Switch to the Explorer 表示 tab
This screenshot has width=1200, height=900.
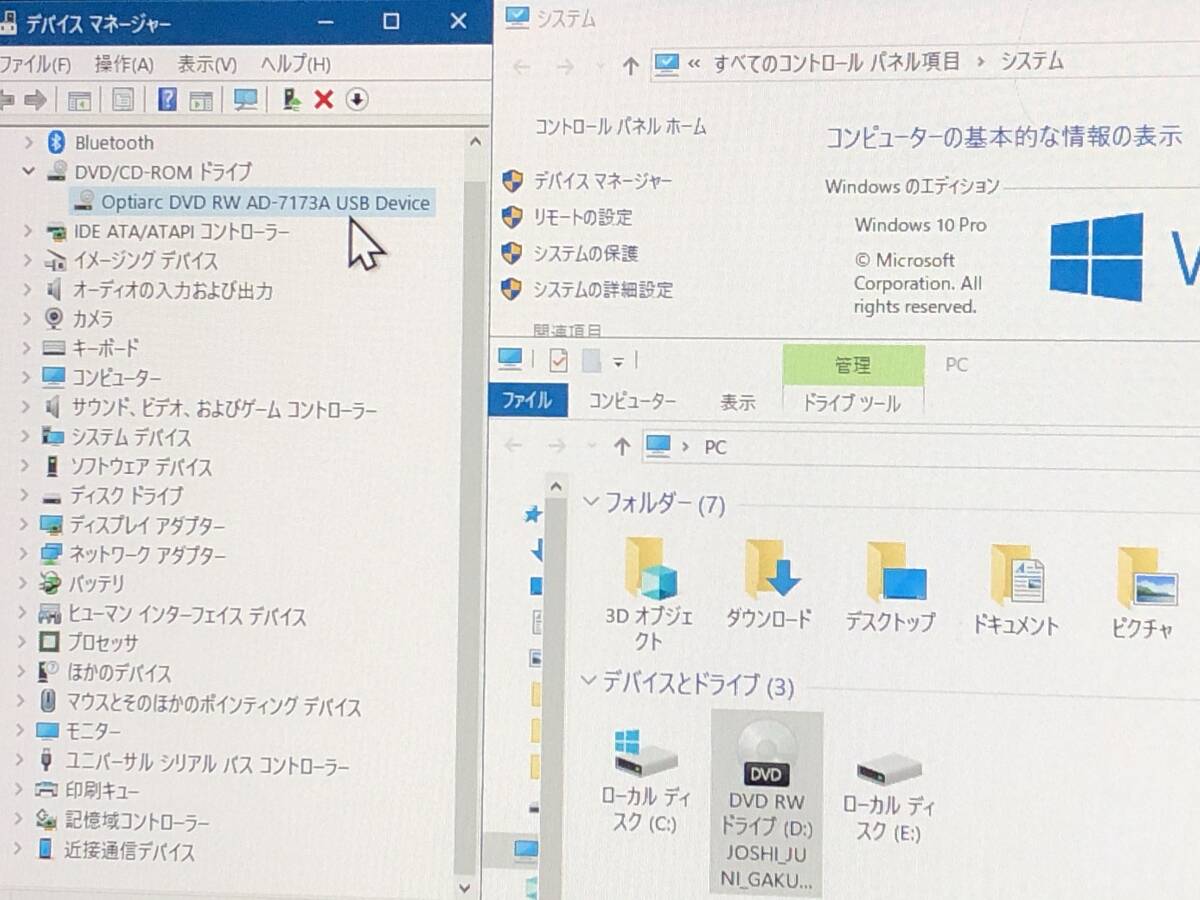[738, 401]
